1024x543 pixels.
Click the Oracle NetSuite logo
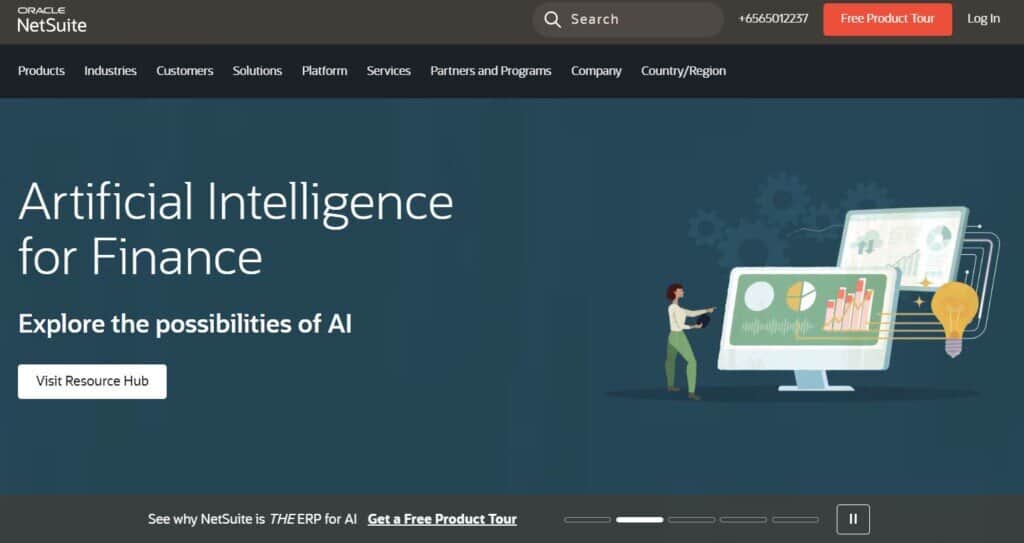click(x=52, y=20)
